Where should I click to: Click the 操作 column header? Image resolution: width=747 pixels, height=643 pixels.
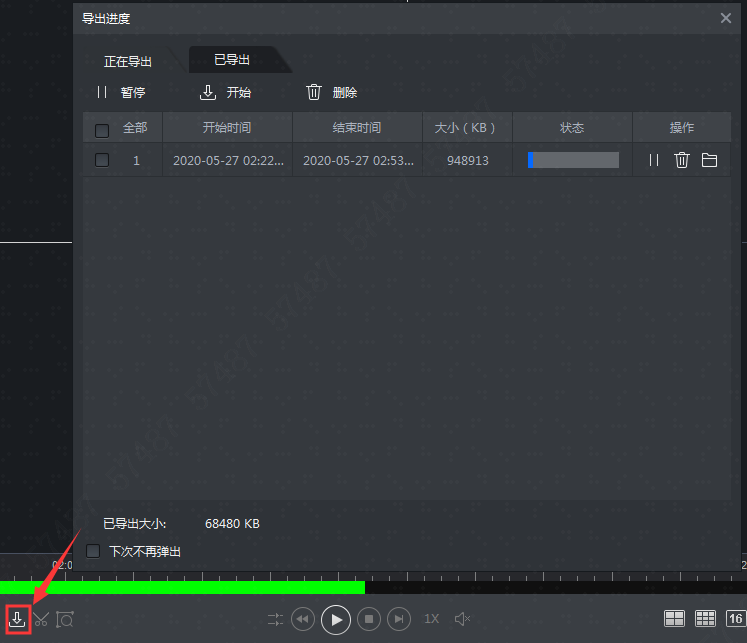(x=682, y=128)
